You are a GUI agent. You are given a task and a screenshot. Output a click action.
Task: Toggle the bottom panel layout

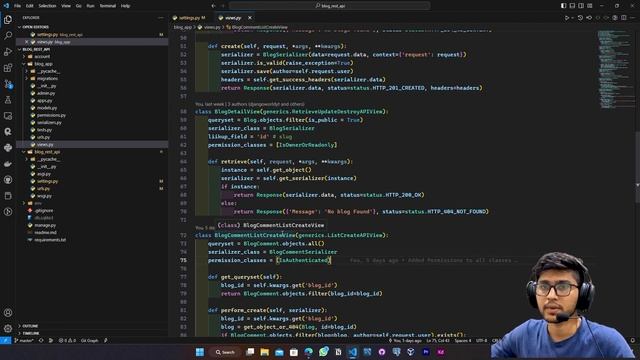click(572, 6)
